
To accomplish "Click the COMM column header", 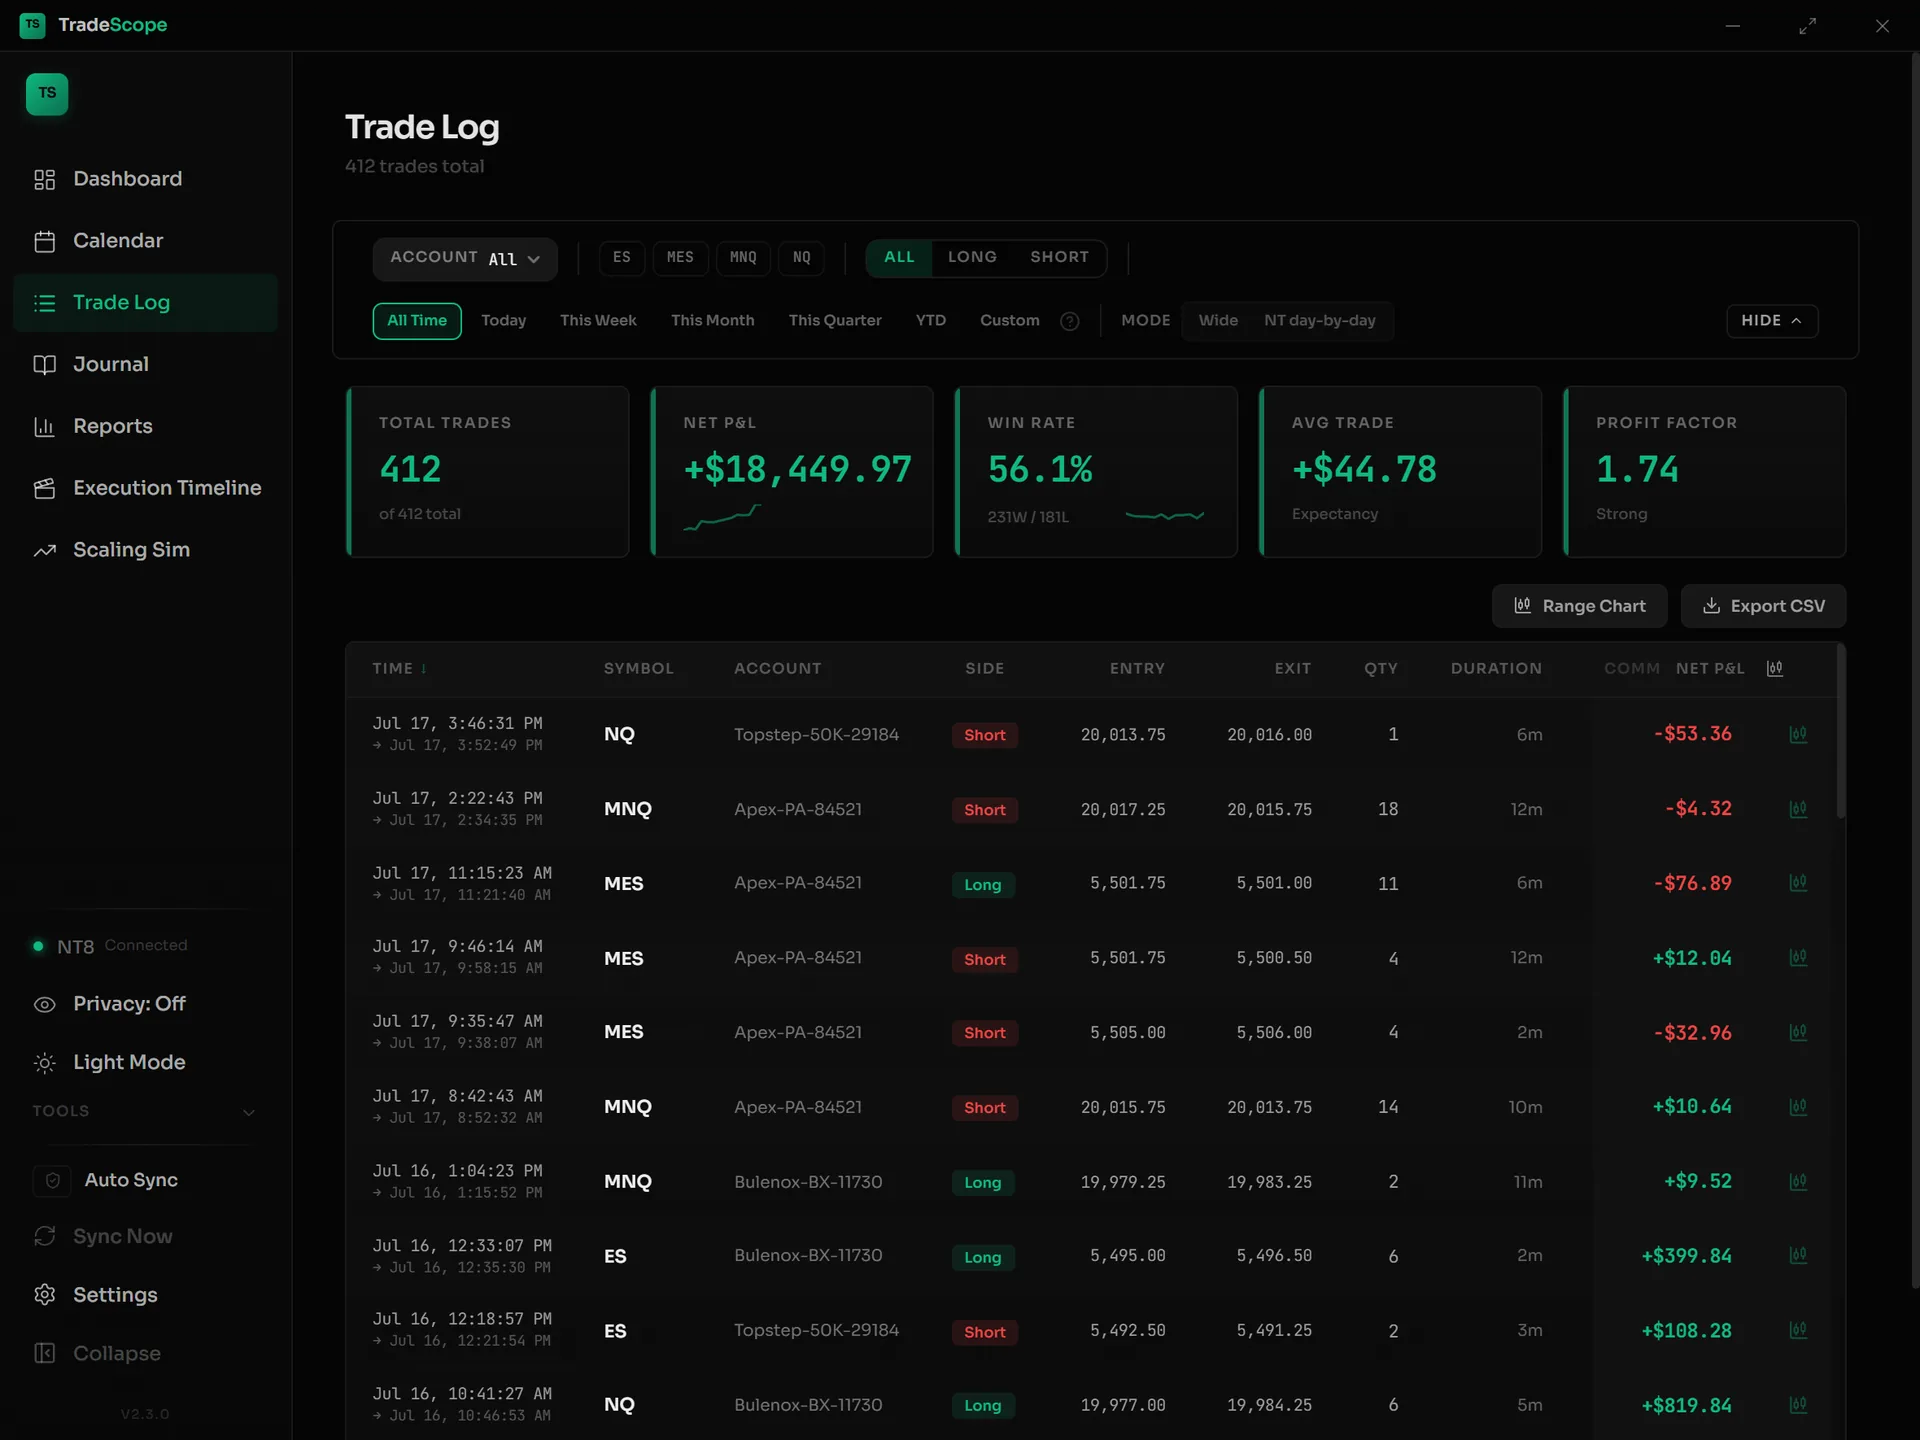I will pos(1631,669).
